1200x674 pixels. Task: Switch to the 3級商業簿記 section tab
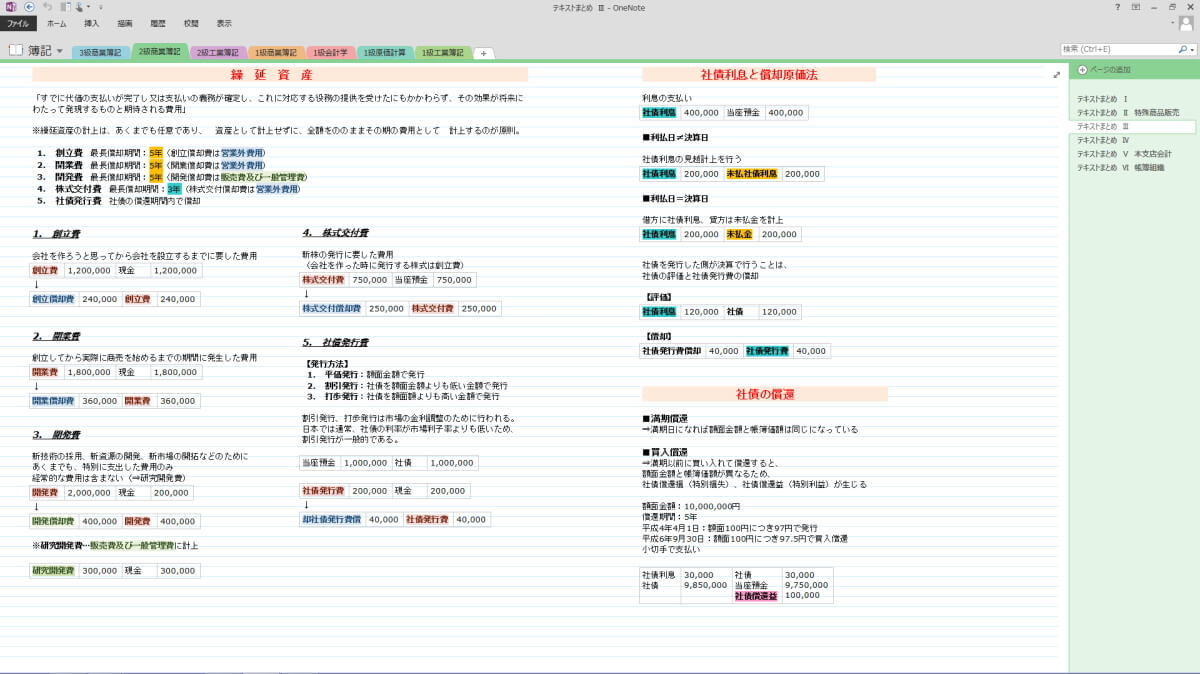click(100, 52)
